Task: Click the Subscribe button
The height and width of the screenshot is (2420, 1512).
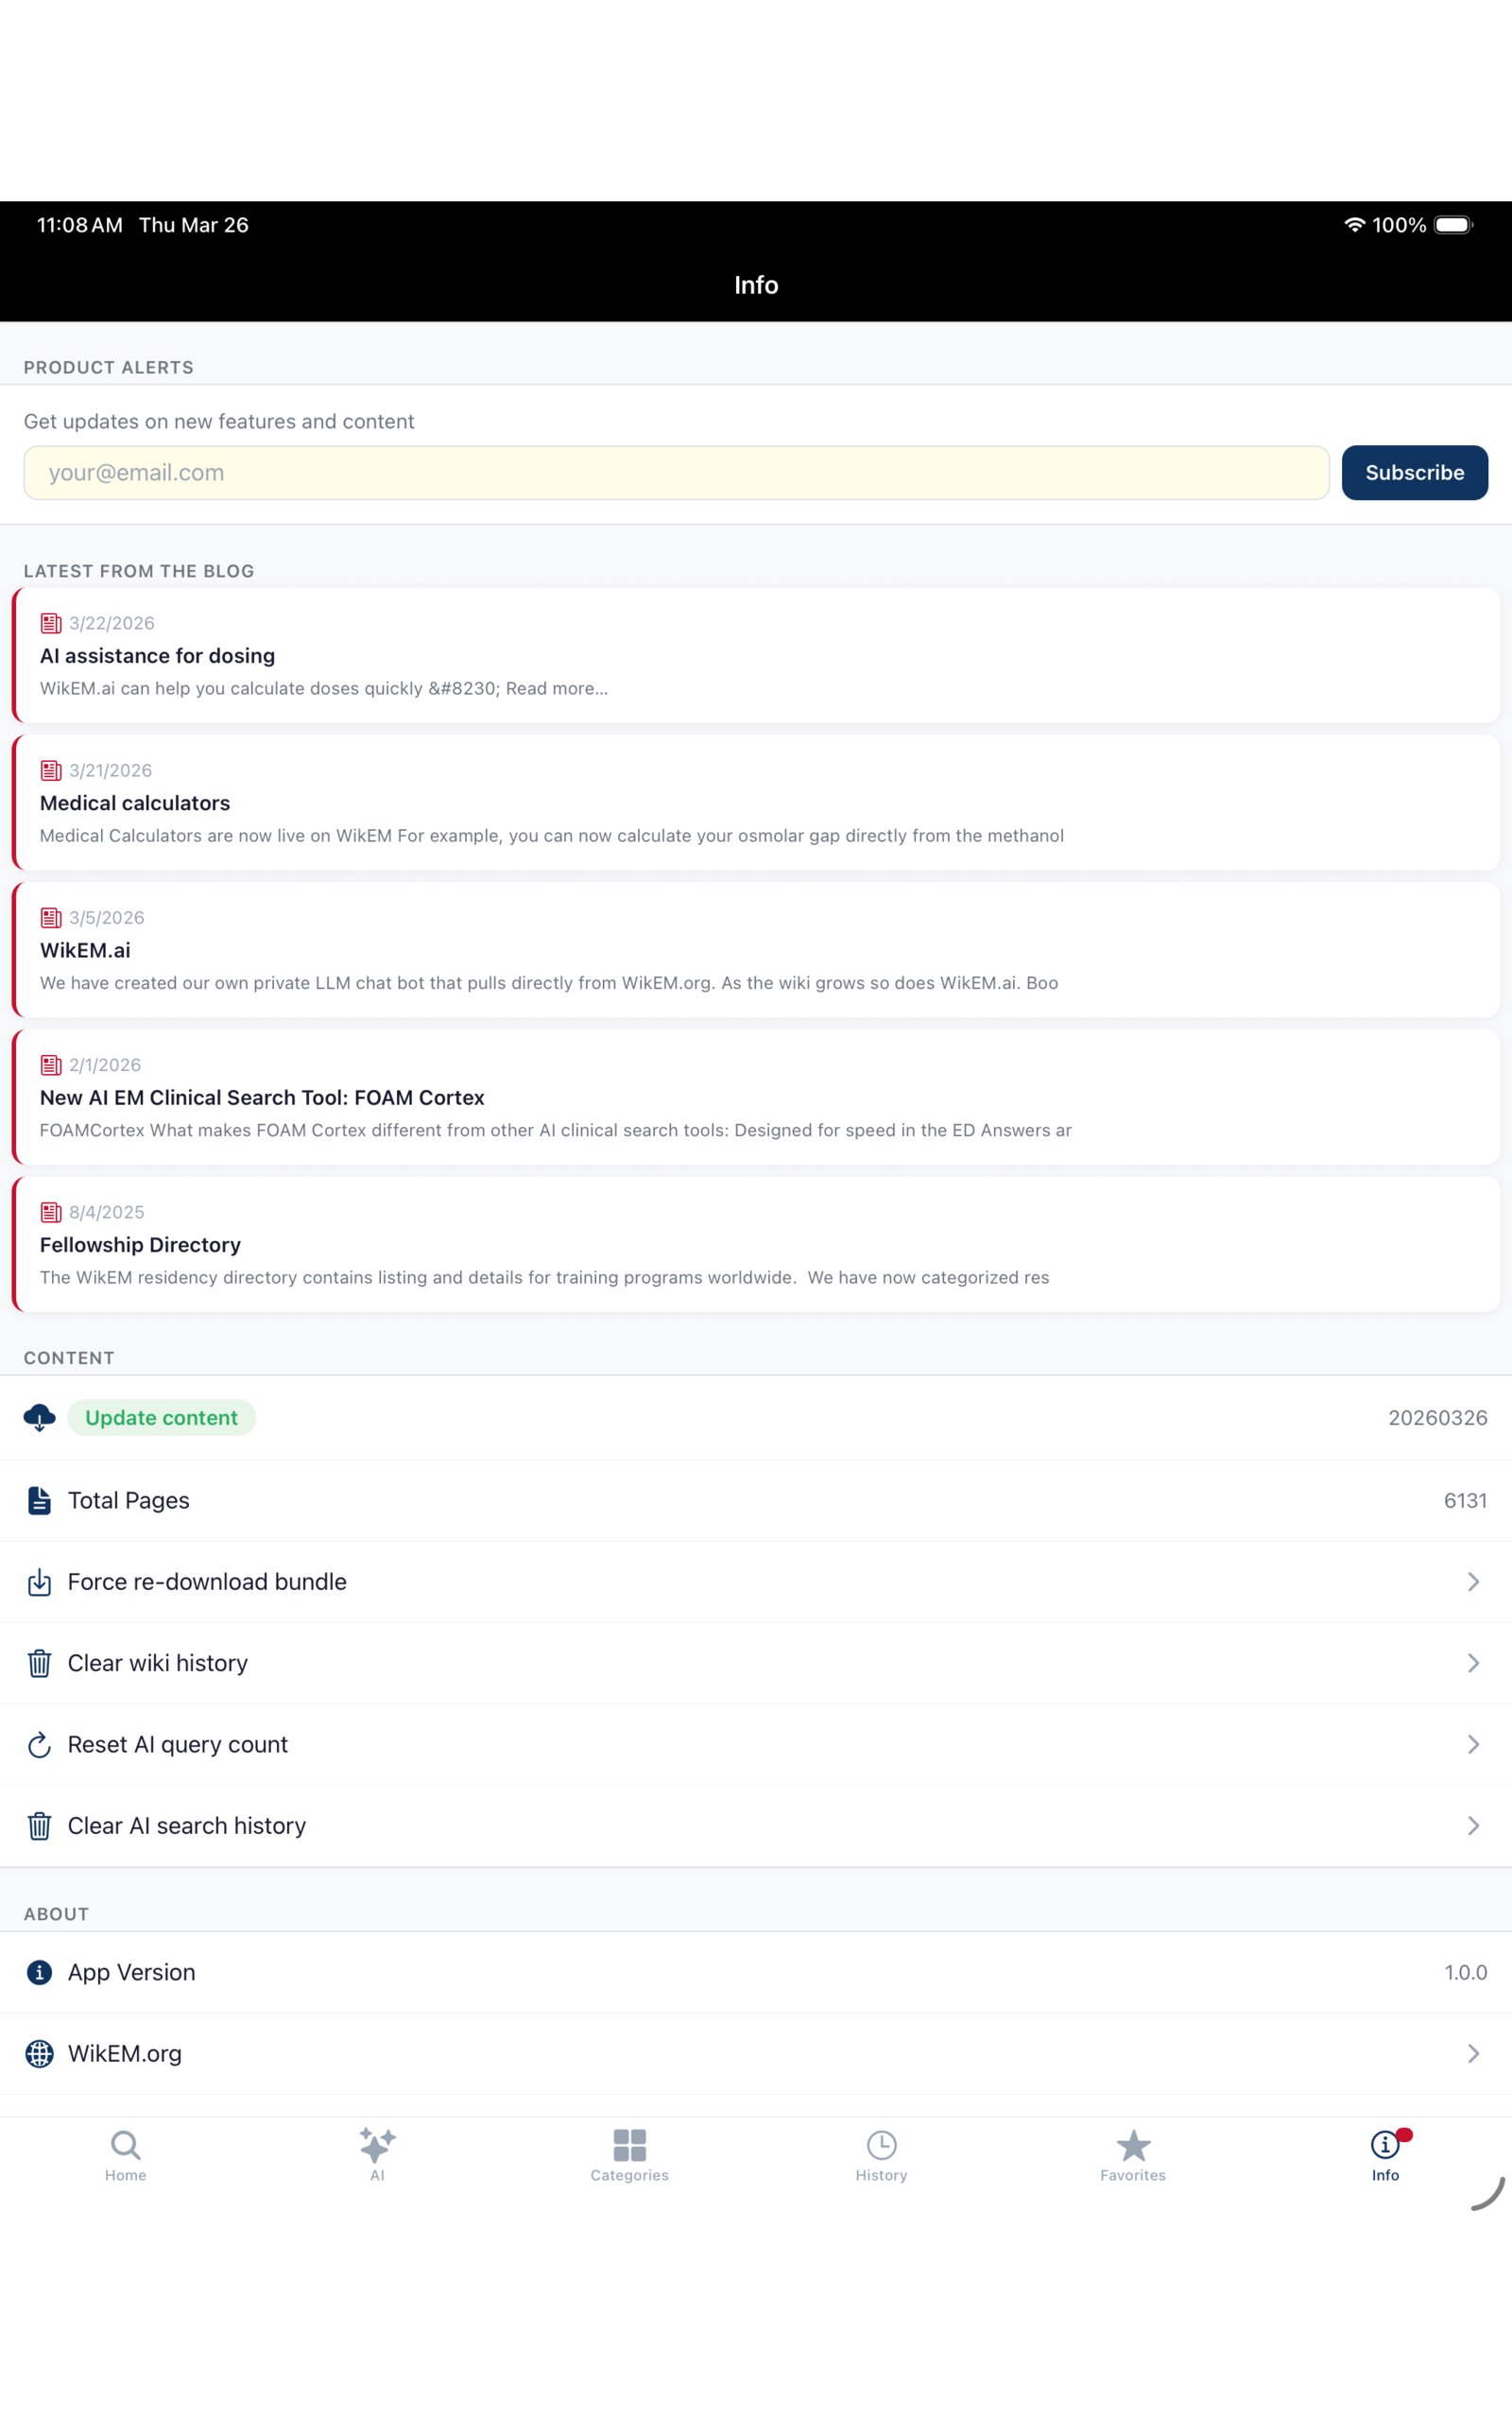Action: coord(1414,472)
